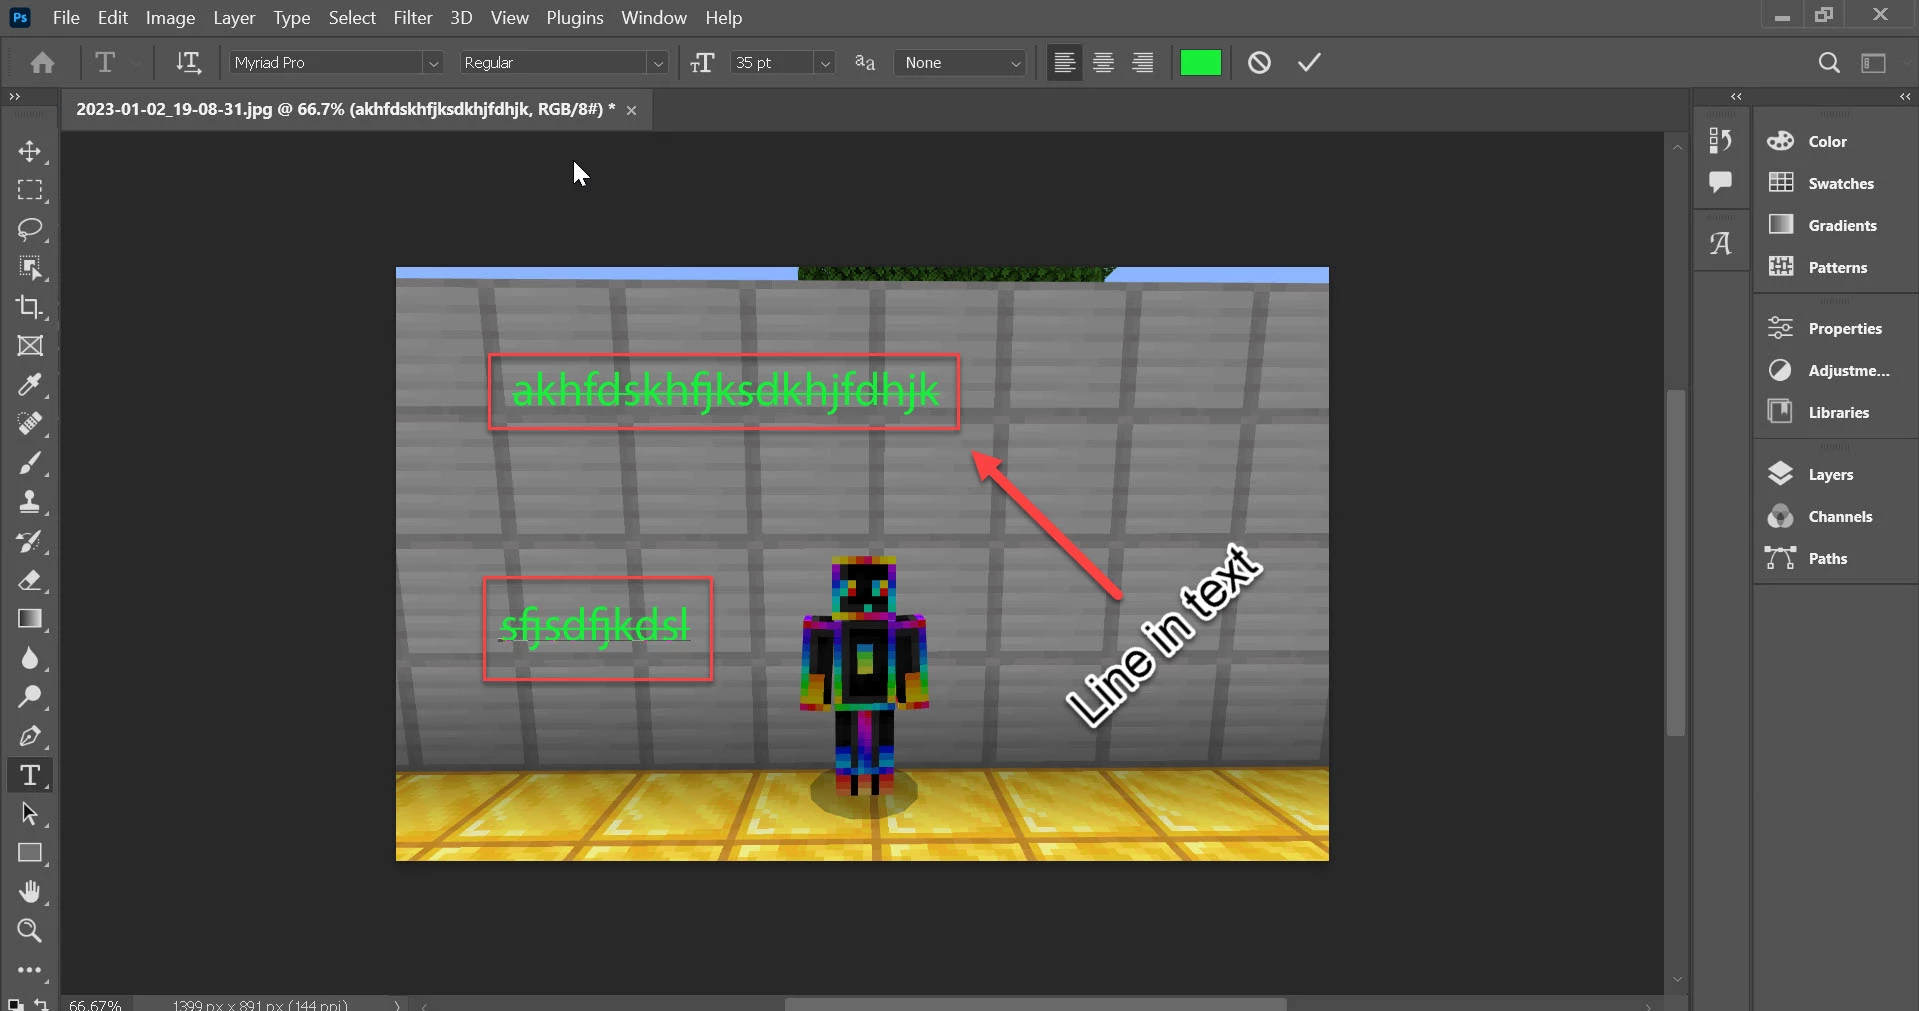This screenshot has width=1919, height=1011.
Task: Open the Layer menu
Action: tap(234, 18)
